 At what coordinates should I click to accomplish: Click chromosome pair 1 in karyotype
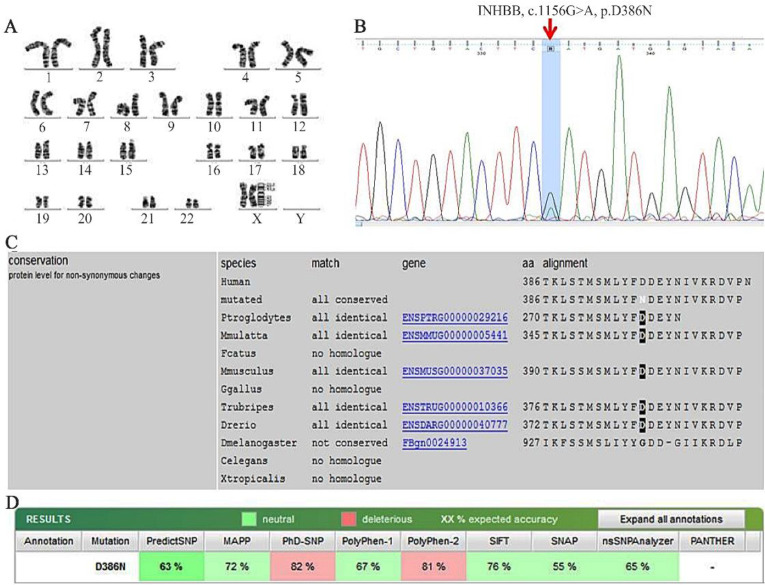tap(49, 53)
